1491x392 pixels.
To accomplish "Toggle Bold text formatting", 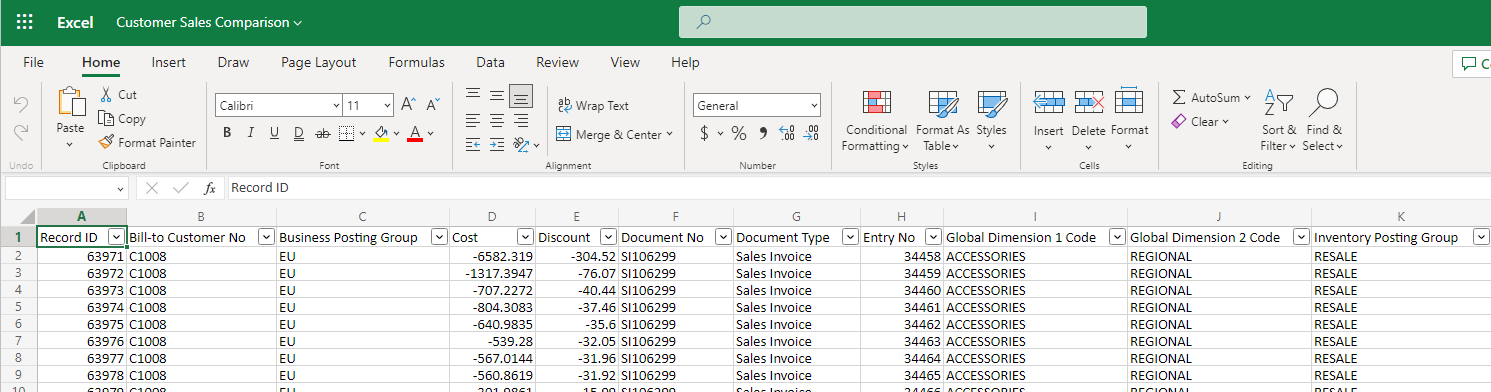I will pos(227,133).
